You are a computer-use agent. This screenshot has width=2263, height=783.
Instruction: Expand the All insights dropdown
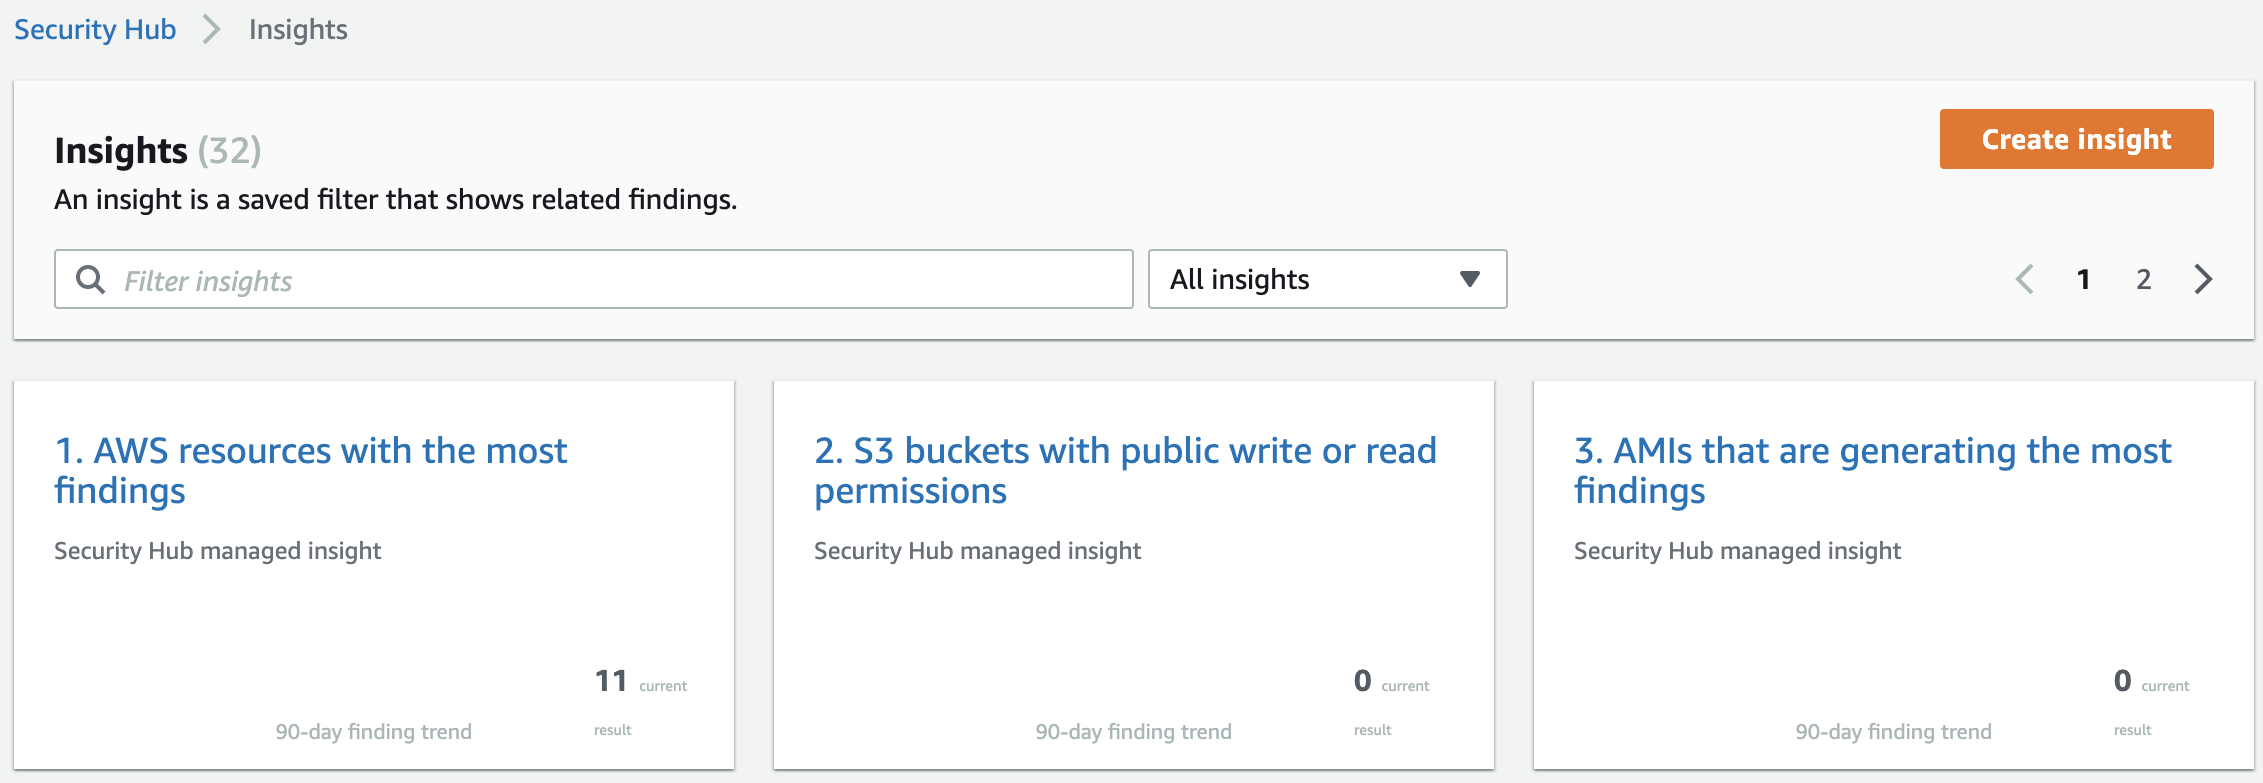click(x=1327, y=279)
